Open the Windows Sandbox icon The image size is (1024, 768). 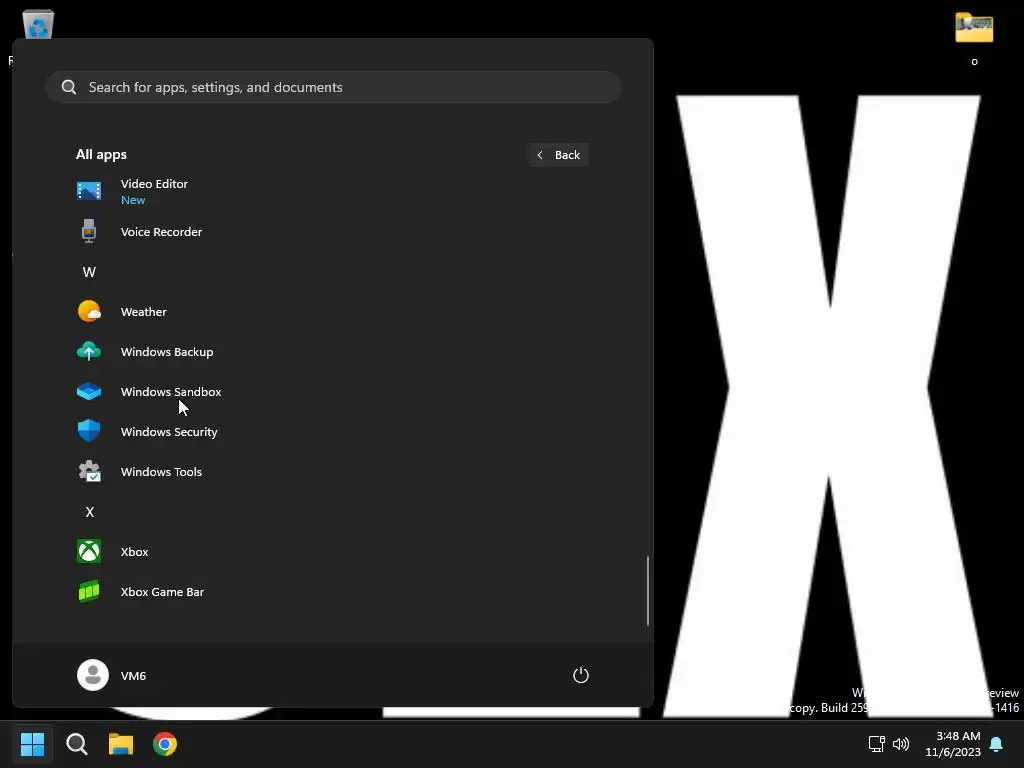click(x=89, y=391)
